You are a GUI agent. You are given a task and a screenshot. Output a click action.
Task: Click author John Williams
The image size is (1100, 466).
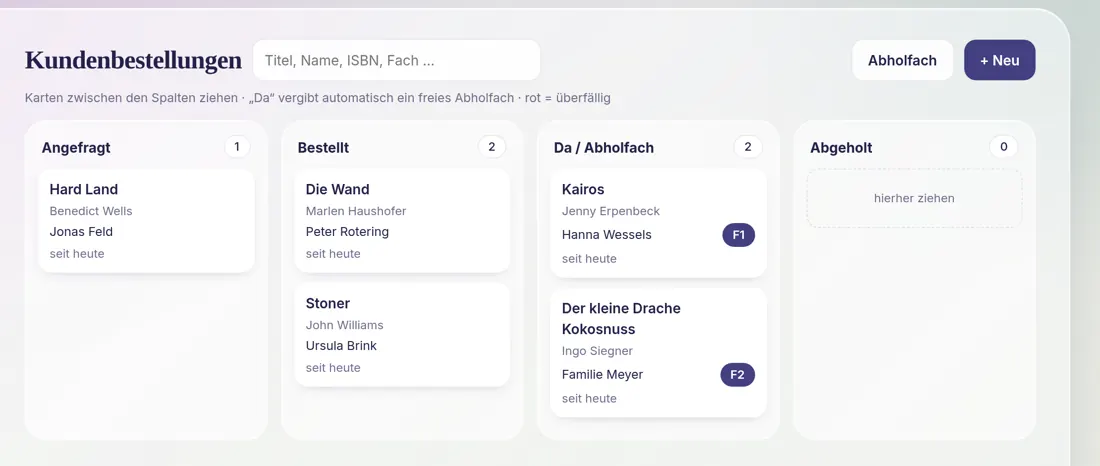point(344,326)
